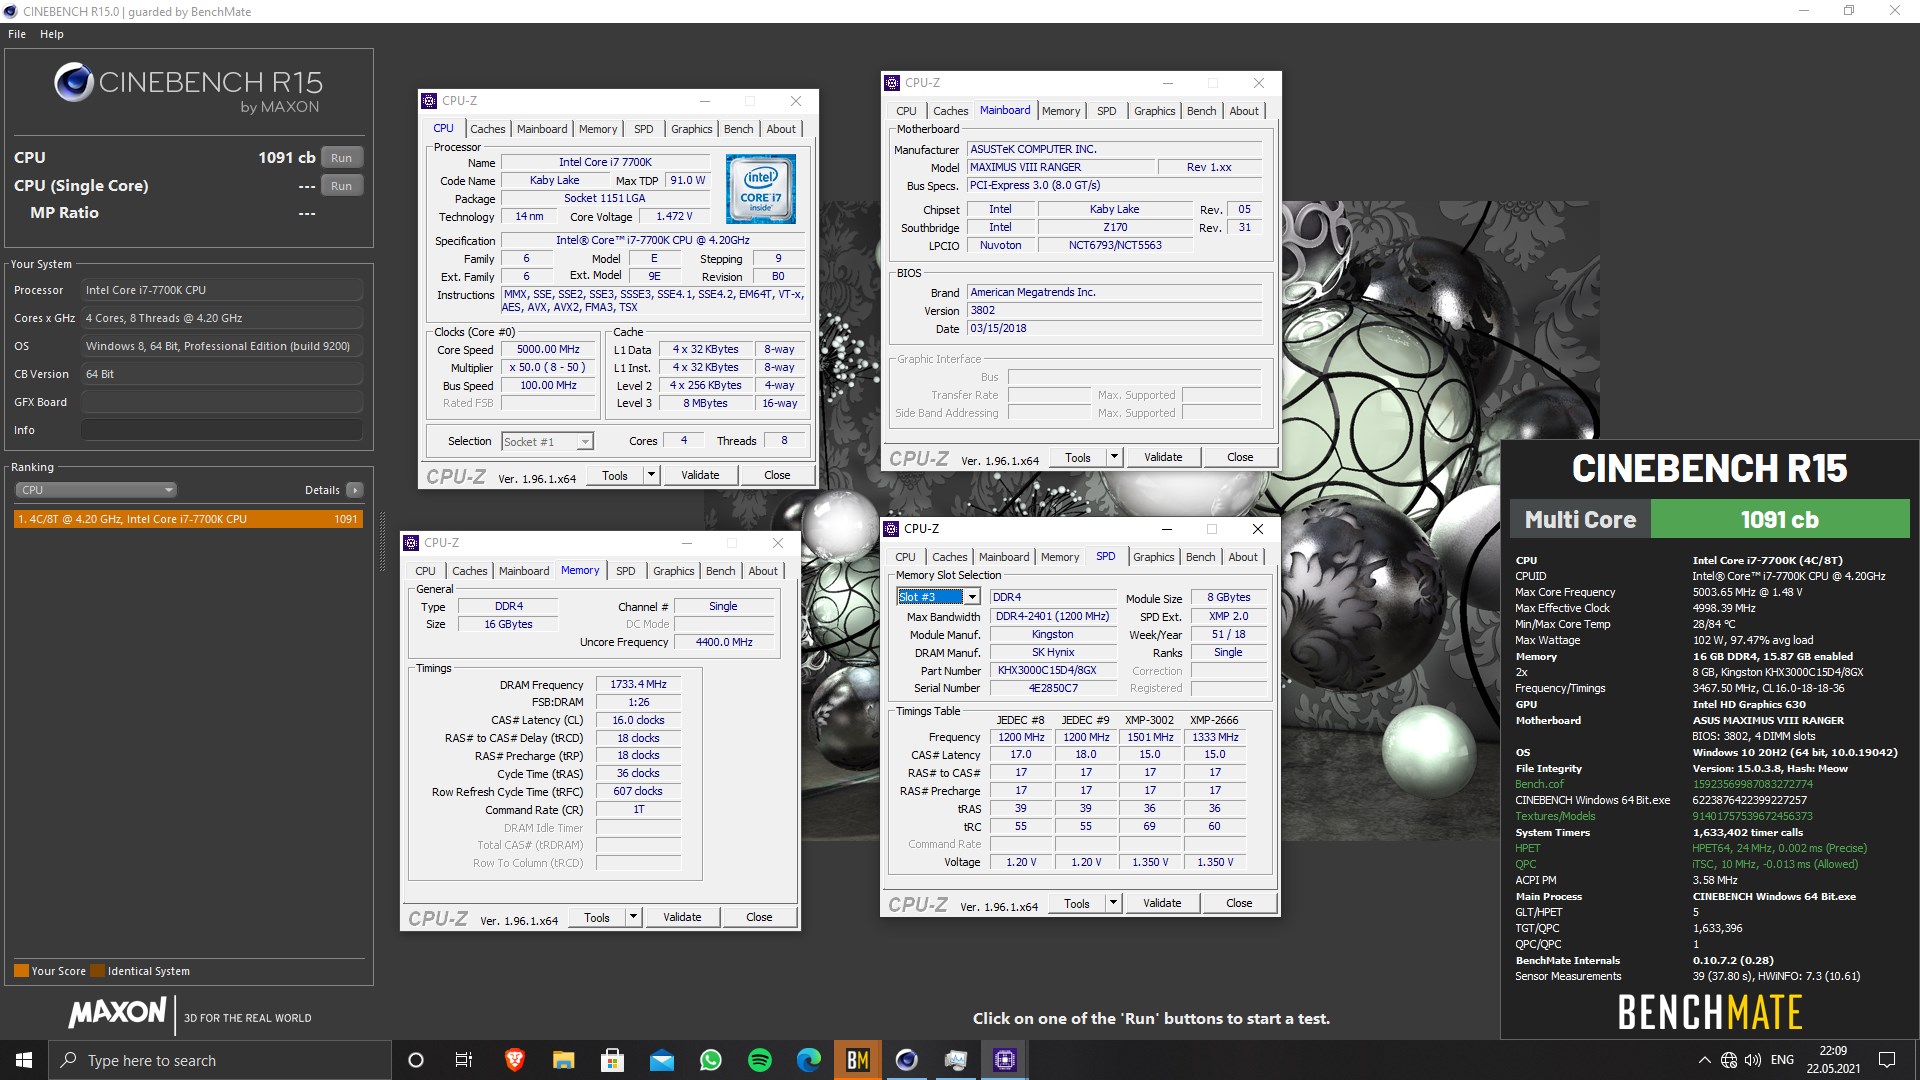Expand Tools arrow in Mainboard window
1920x1080 pixels.
point(1114,457)
